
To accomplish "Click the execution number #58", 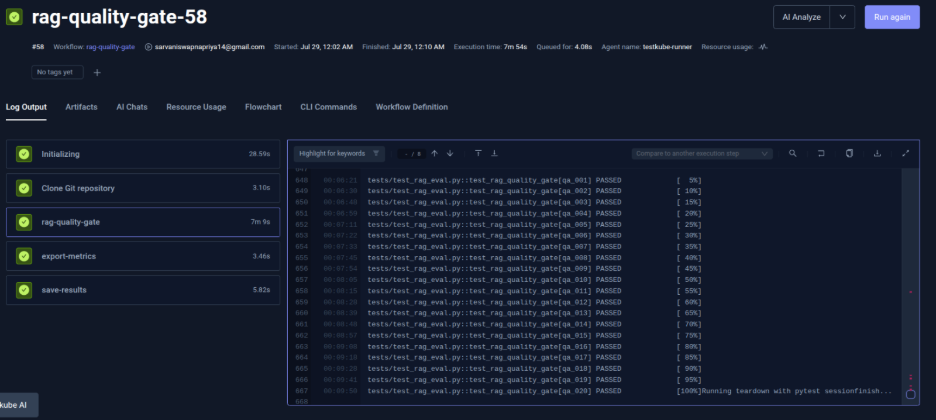I will click(x=38, y=47).
